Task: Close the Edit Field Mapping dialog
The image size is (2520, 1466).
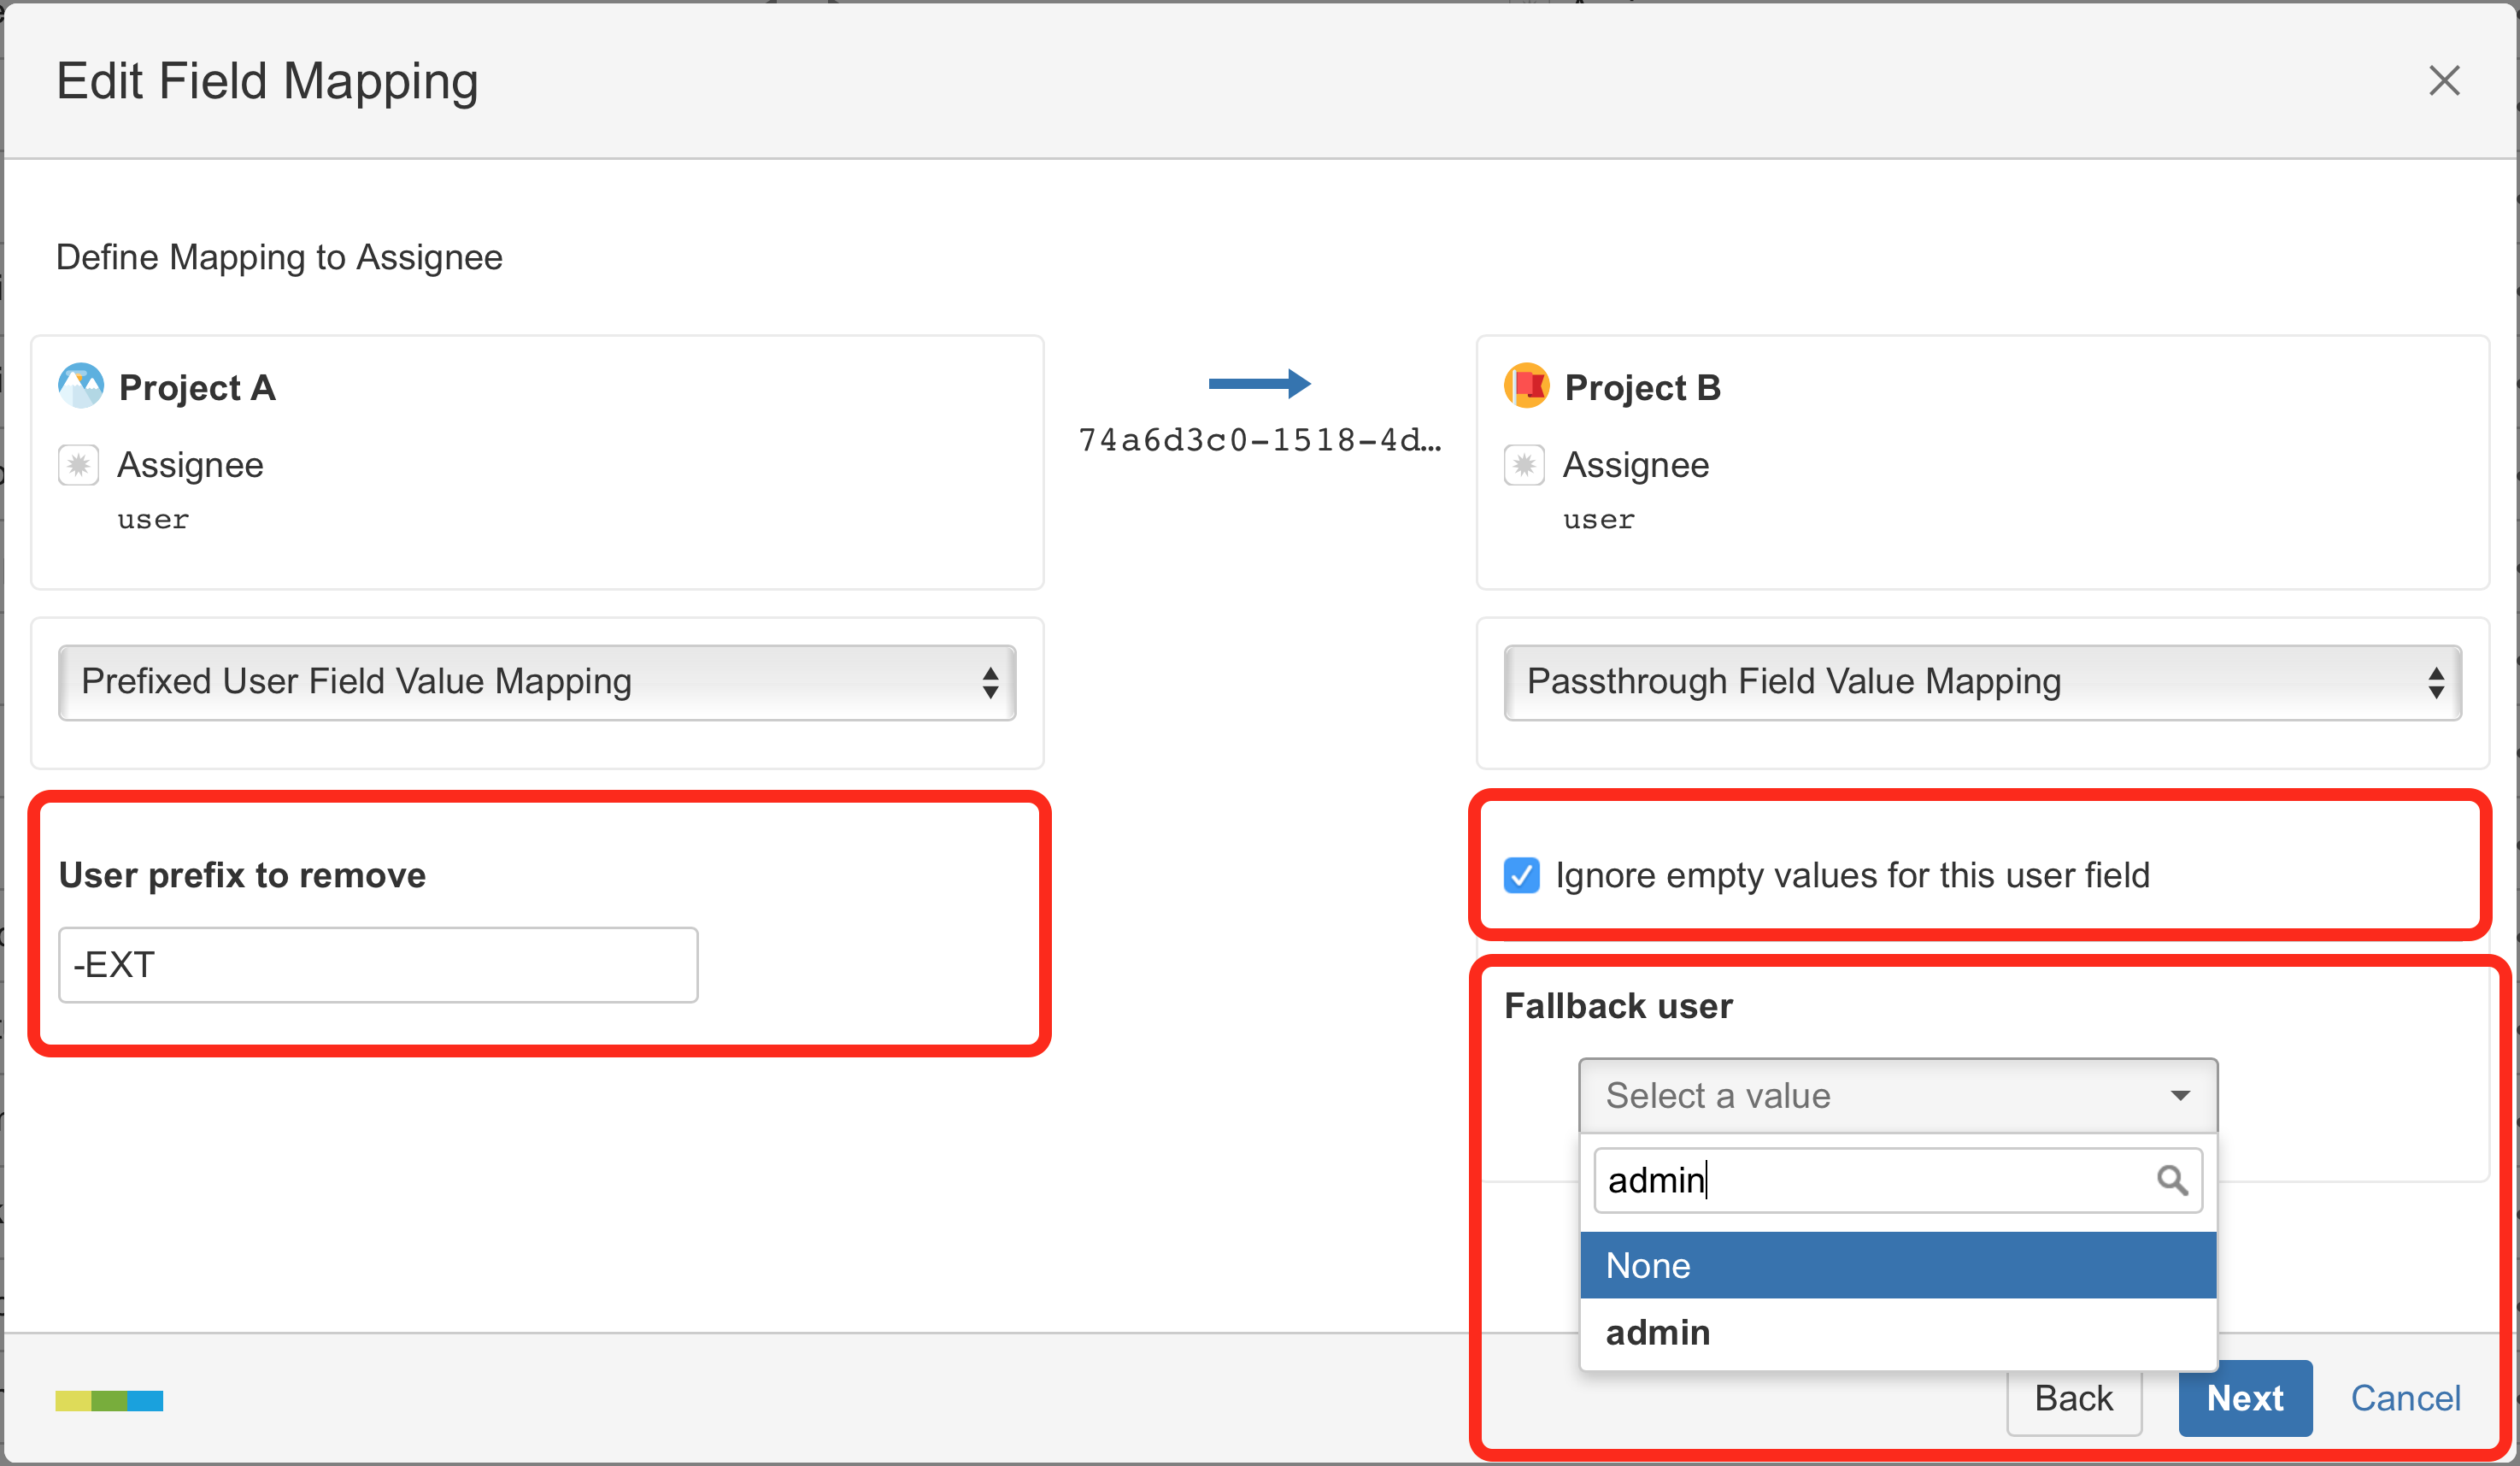Action: click(2444, 81)
